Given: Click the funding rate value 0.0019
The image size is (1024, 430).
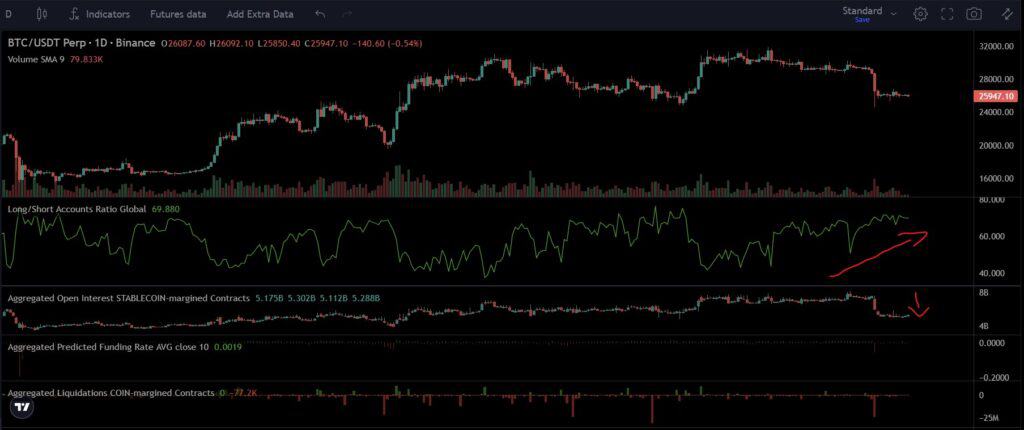Looking at the screenshot, I should coord(227,347).
